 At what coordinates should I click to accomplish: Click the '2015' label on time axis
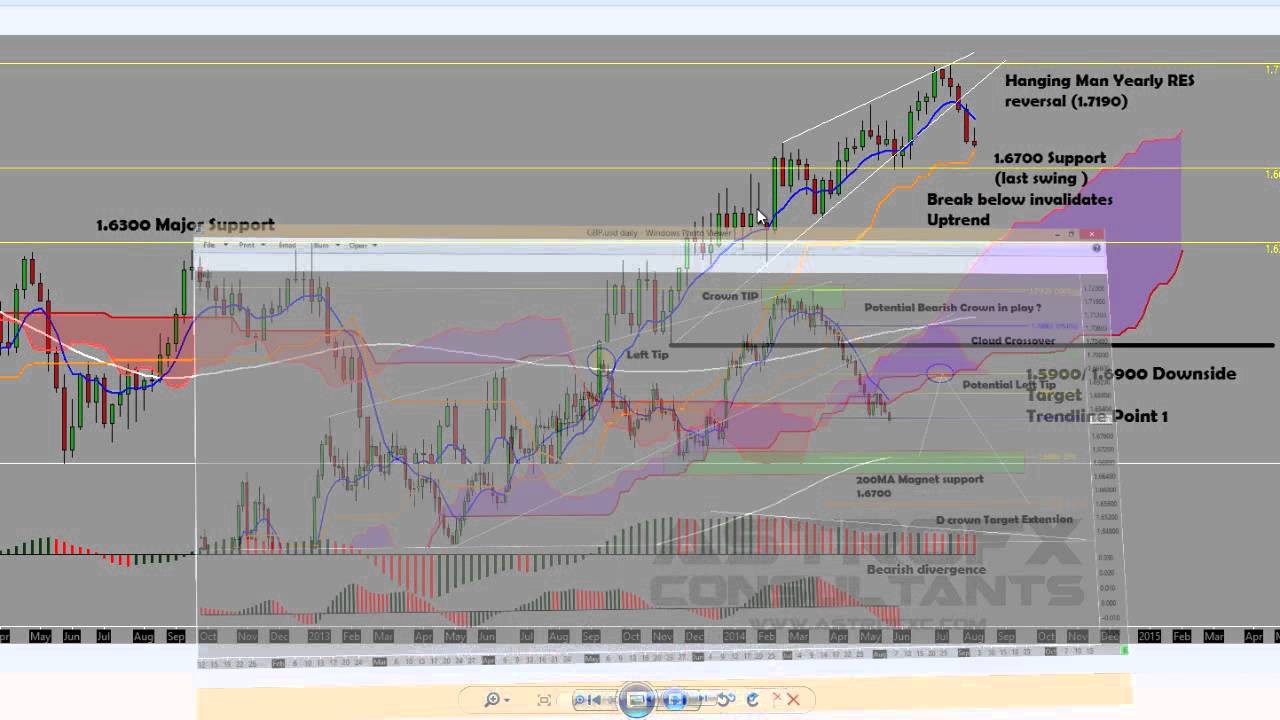[x=1150, y=636]
